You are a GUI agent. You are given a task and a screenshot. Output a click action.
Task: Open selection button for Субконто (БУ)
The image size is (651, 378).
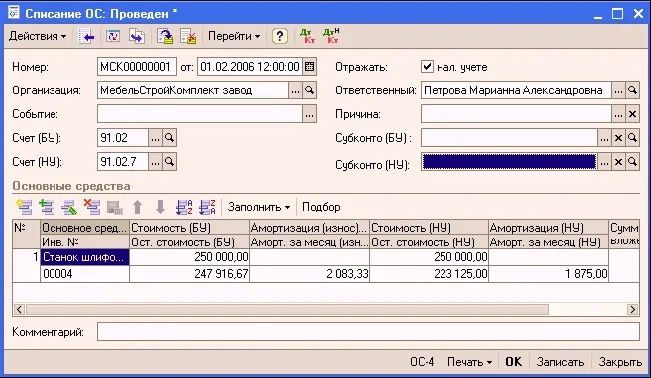click(x=604, y=138)
